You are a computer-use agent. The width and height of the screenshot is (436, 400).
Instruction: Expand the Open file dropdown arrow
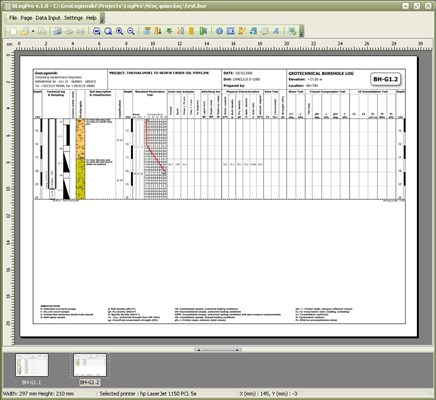click(33, 32)
